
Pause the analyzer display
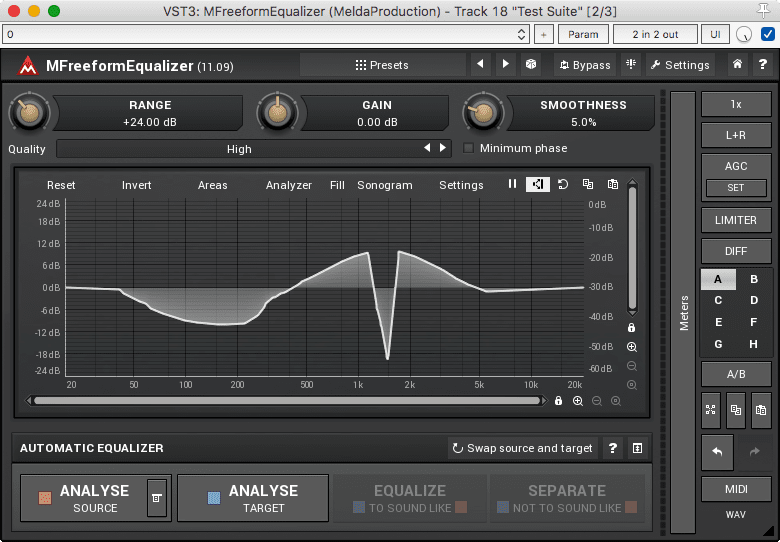(x=512, y=185)
